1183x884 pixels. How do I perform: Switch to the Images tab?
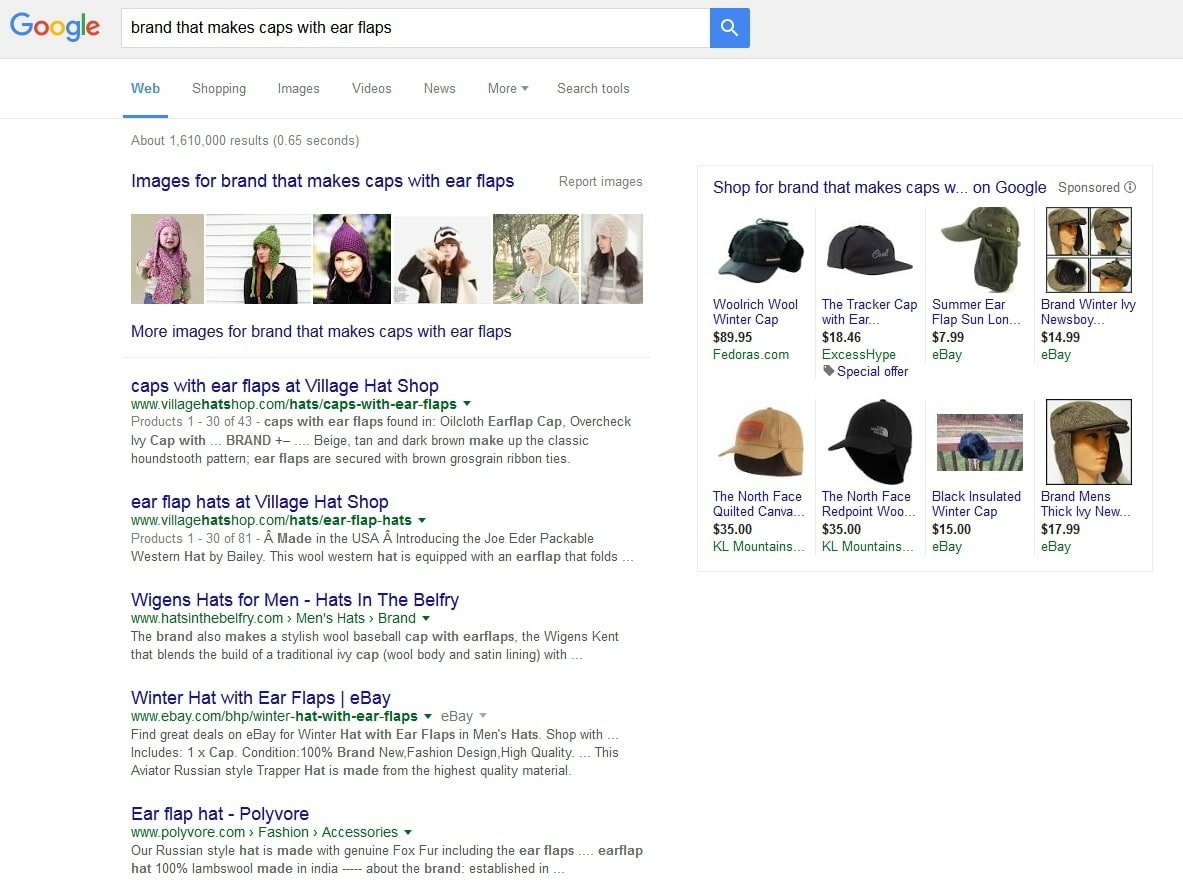tap(298, 88)
